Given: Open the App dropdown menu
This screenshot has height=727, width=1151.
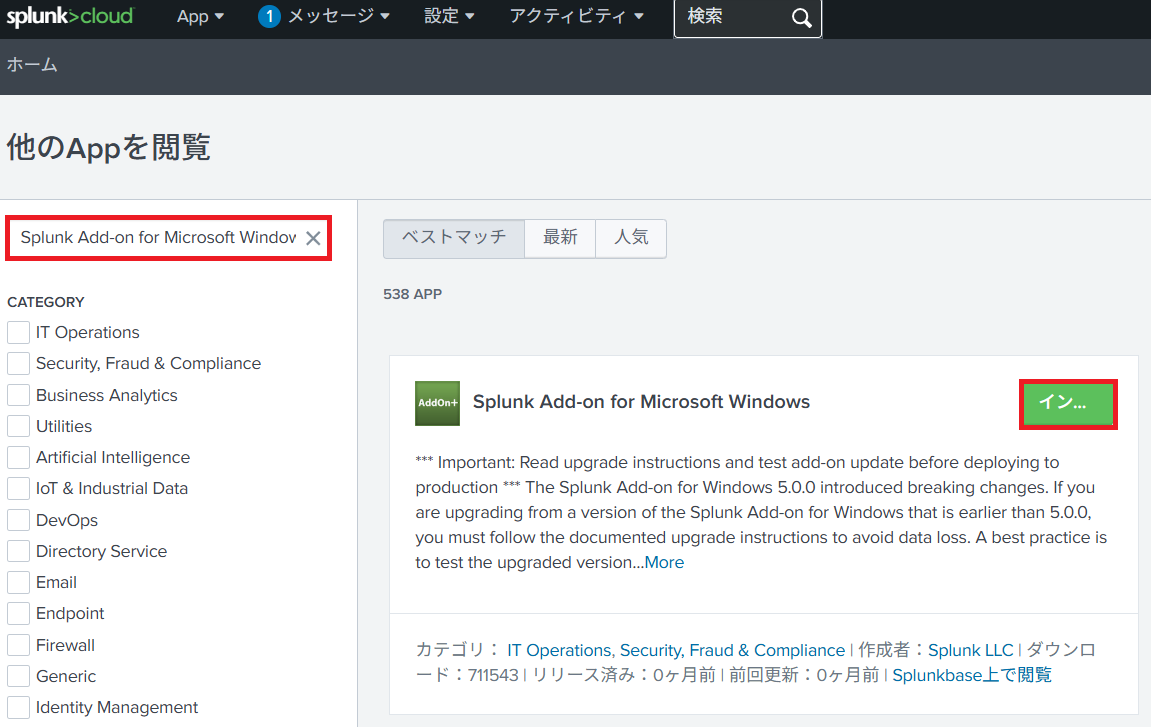Looking at the screenshot, I should click(200, 17).
